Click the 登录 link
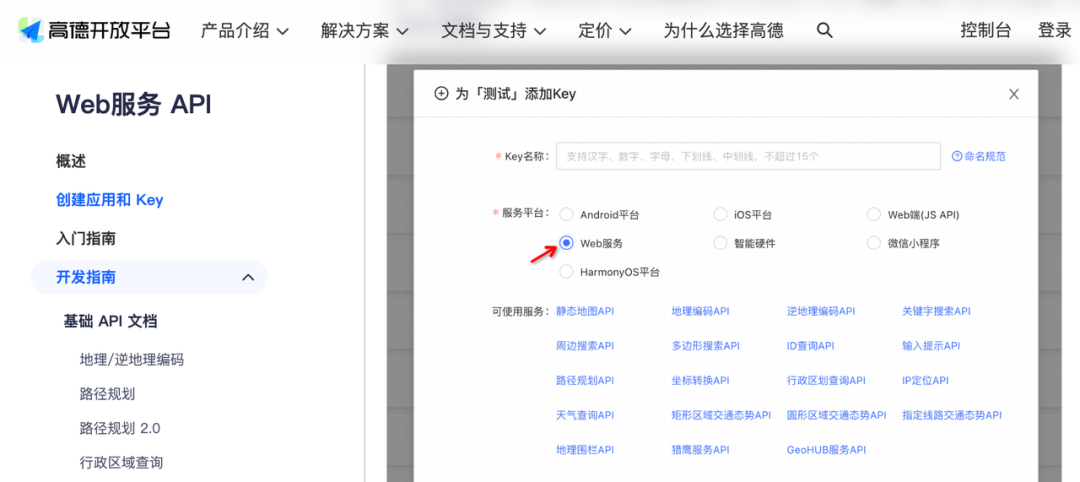 pyautogui.click(x=1055, y=30)
